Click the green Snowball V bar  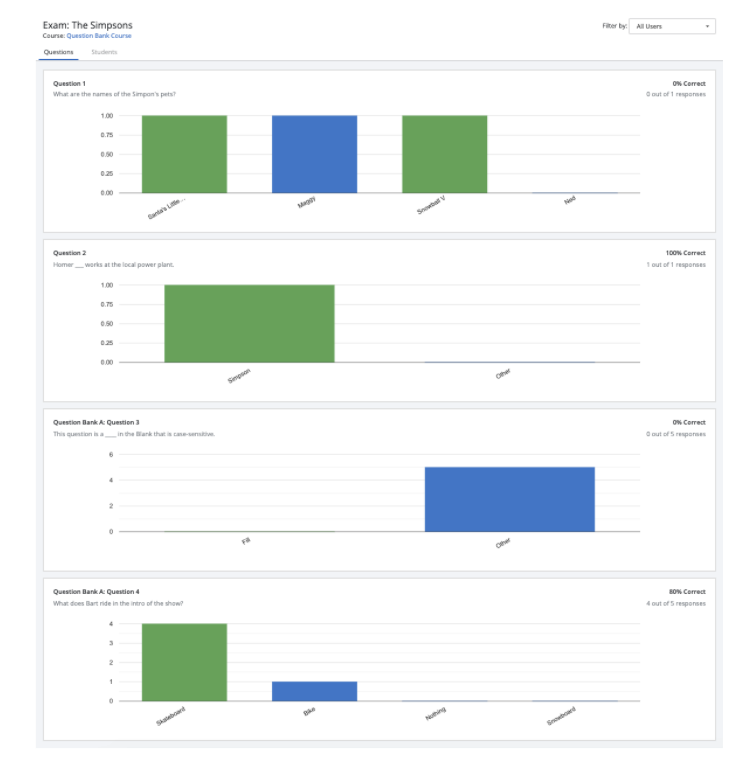pos(444,154)
